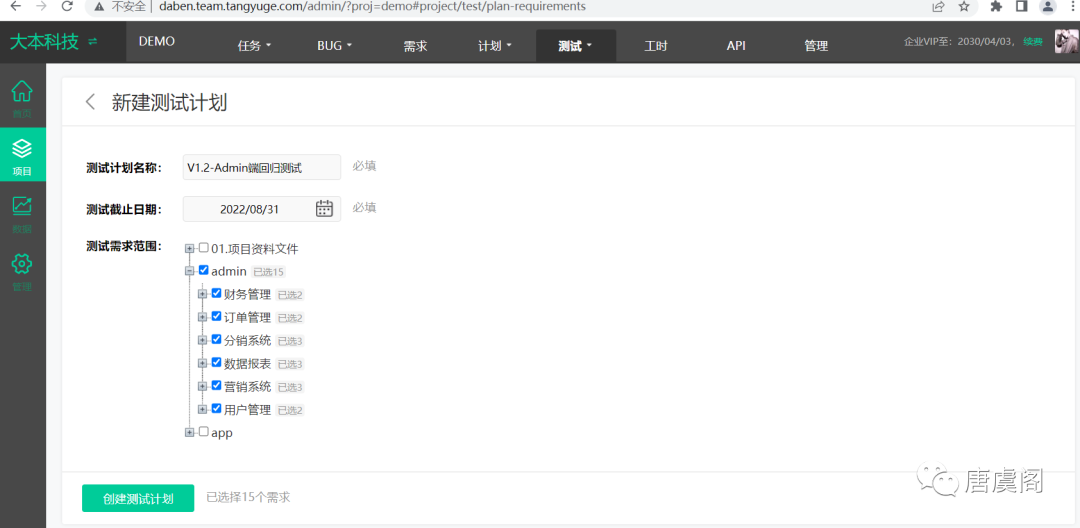Expand the 营销系统 tree node
Image resolution: width=1080 pixels, height=528 pixels.
click(202, 387)
